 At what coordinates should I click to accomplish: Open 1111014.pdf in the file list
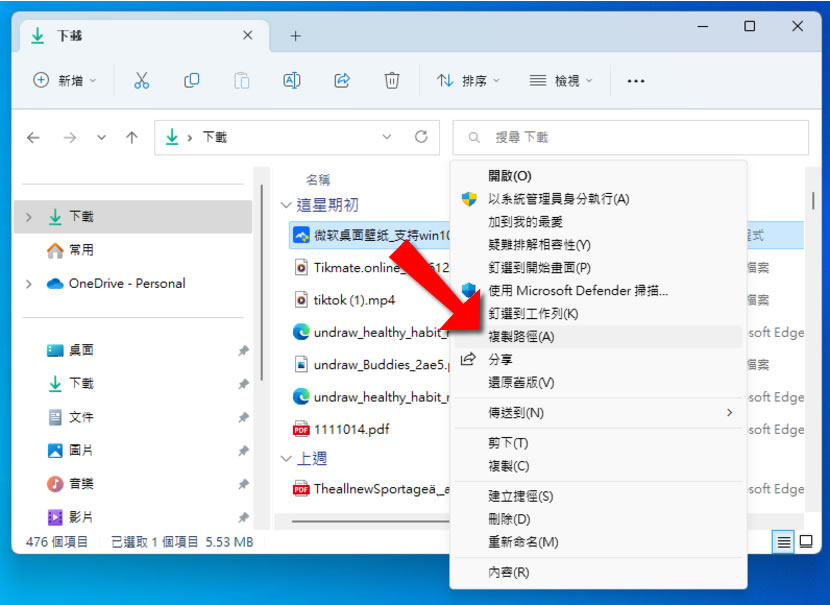click(350, 429)
